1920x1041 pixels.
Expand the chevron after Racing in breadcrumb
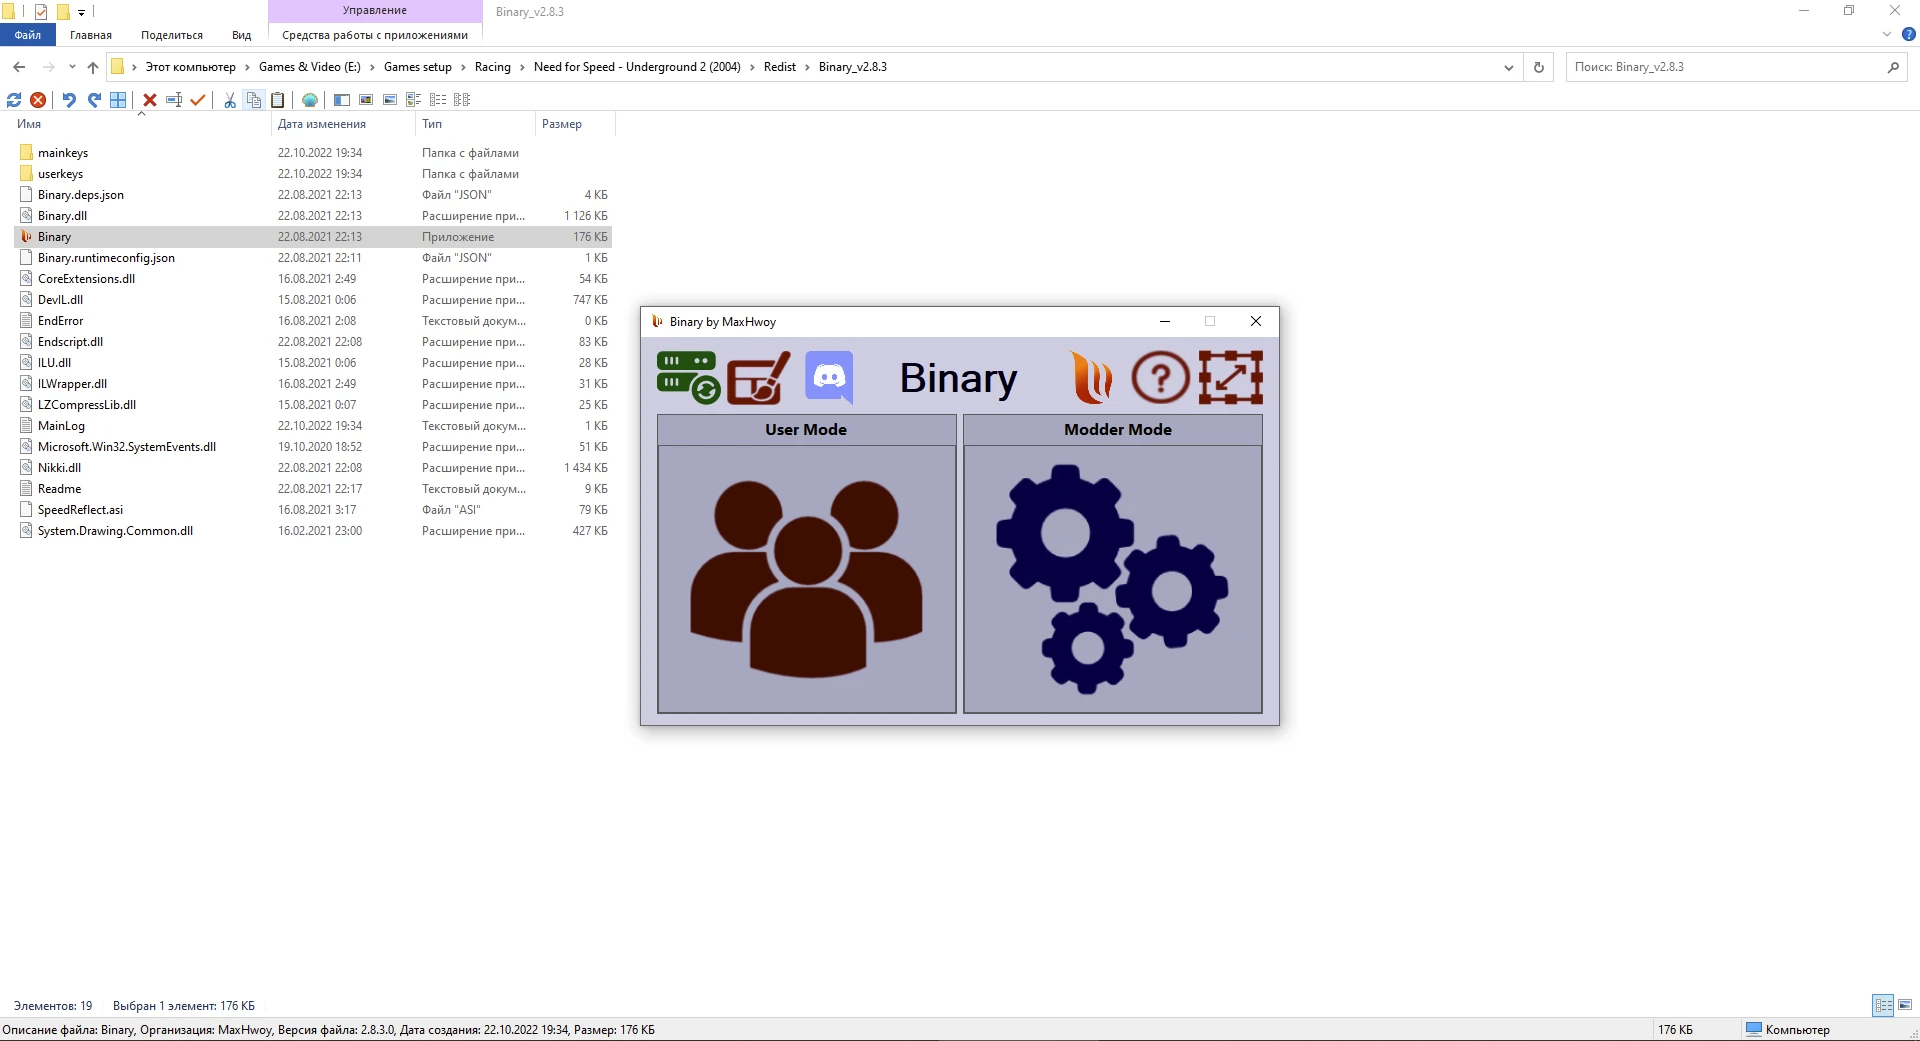click(522, 68)
